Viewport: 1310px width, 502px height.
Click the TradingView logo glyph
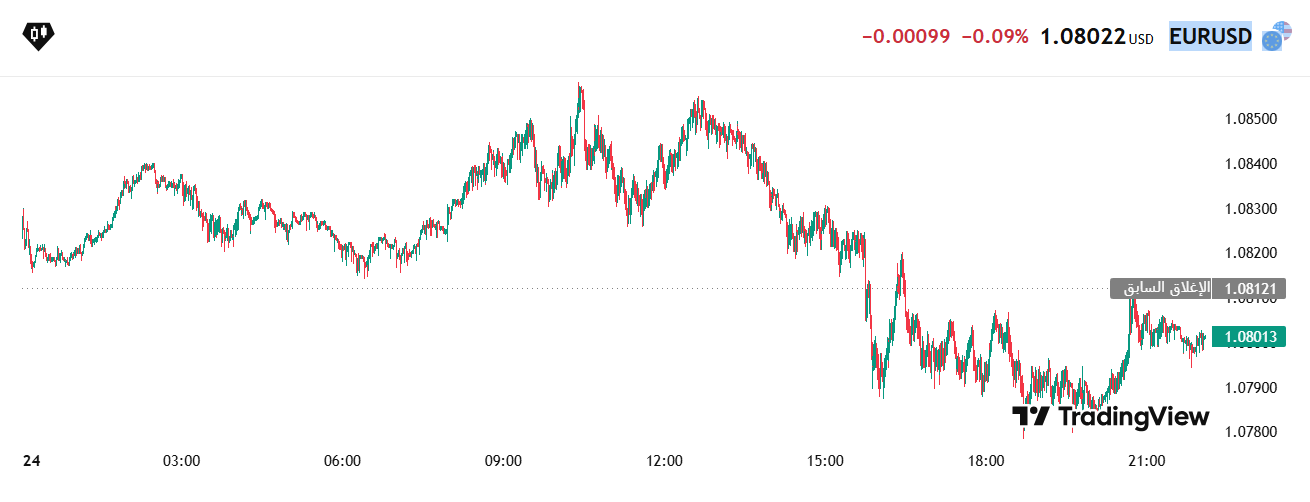(1031, 417)
